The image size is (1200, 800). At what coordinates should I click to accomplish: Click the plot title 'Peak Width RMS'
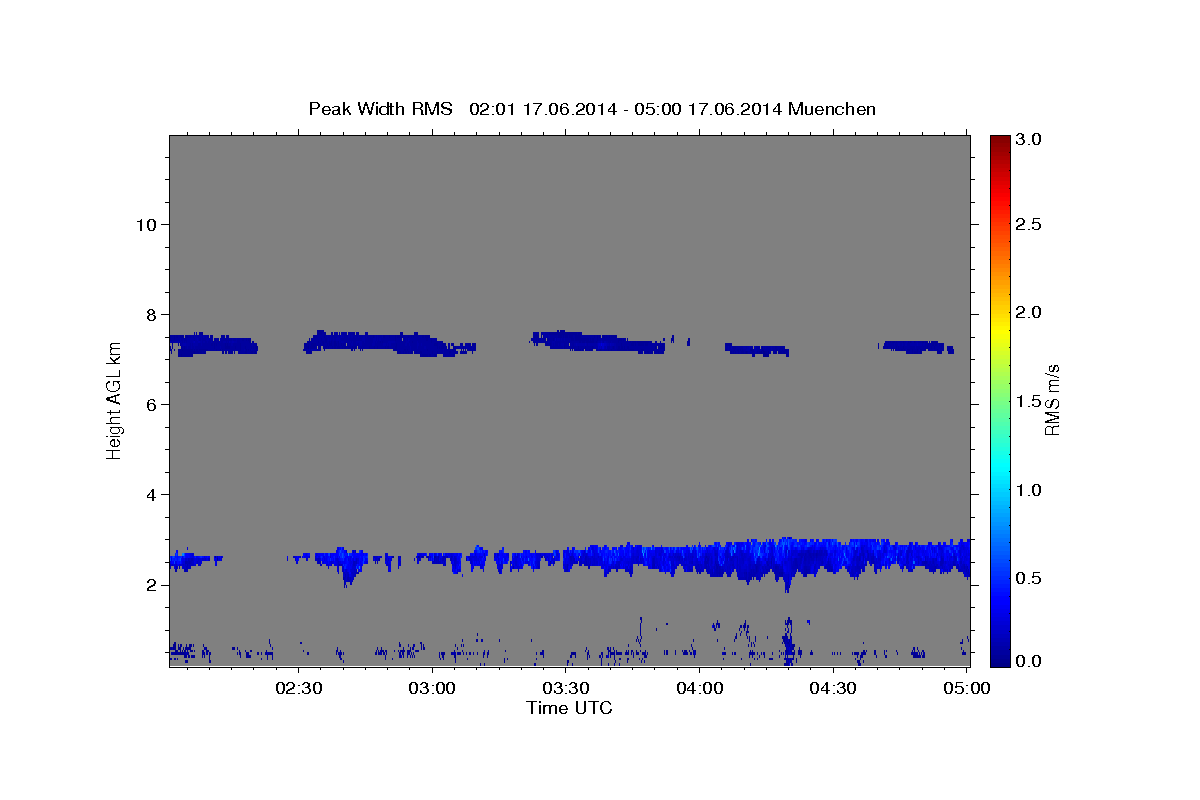tap(380, 109)
